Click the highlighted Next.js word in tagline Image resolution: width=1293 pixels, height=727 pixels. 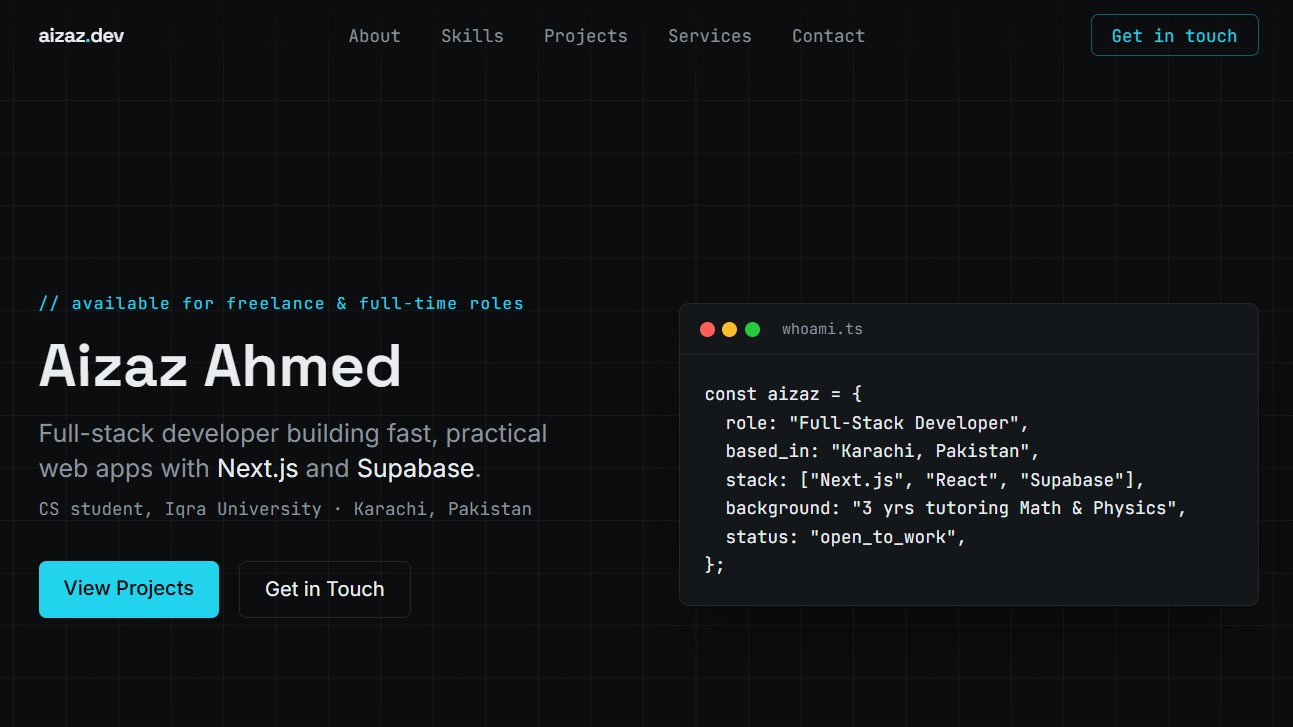(x=258, y=468)
